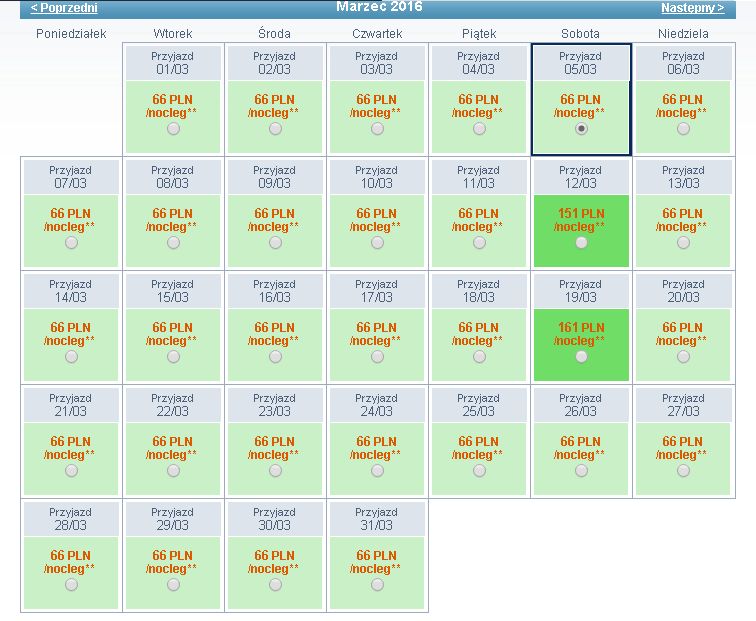Pick the 18/03 arrival radio button
The width and height of the screenshot is (756, 621).
479,357
